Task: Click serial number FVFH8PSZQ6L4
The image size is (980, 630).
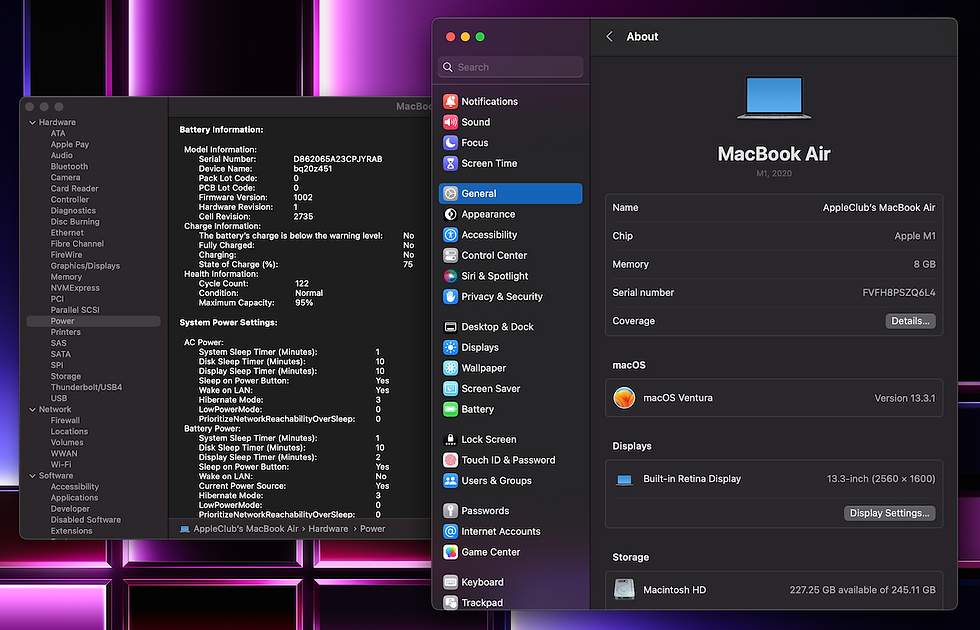Action: (899, 292)
